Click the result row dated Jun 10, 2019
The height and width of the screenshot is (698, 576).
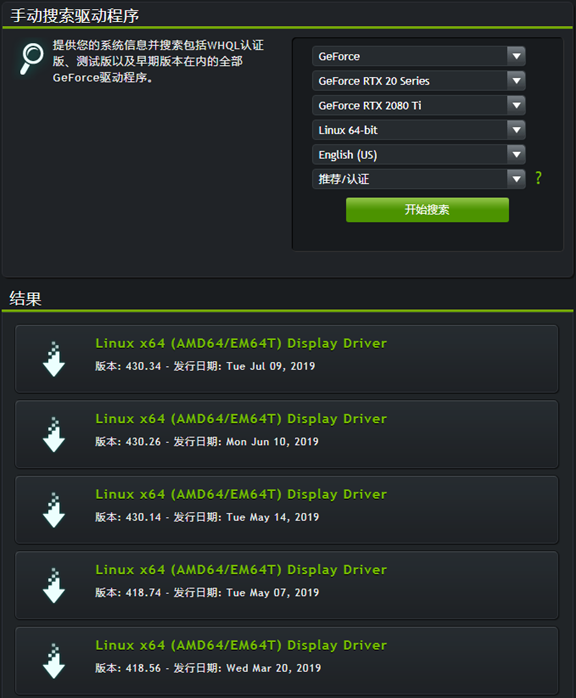pyautogui.click(x=287, y=434)
